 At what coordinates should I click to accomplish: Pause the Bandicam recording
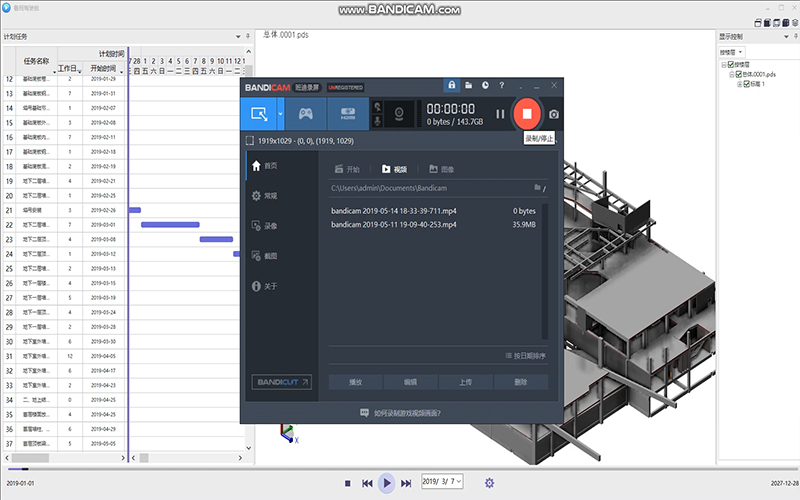pyautogui.click(x=500, y=114)
